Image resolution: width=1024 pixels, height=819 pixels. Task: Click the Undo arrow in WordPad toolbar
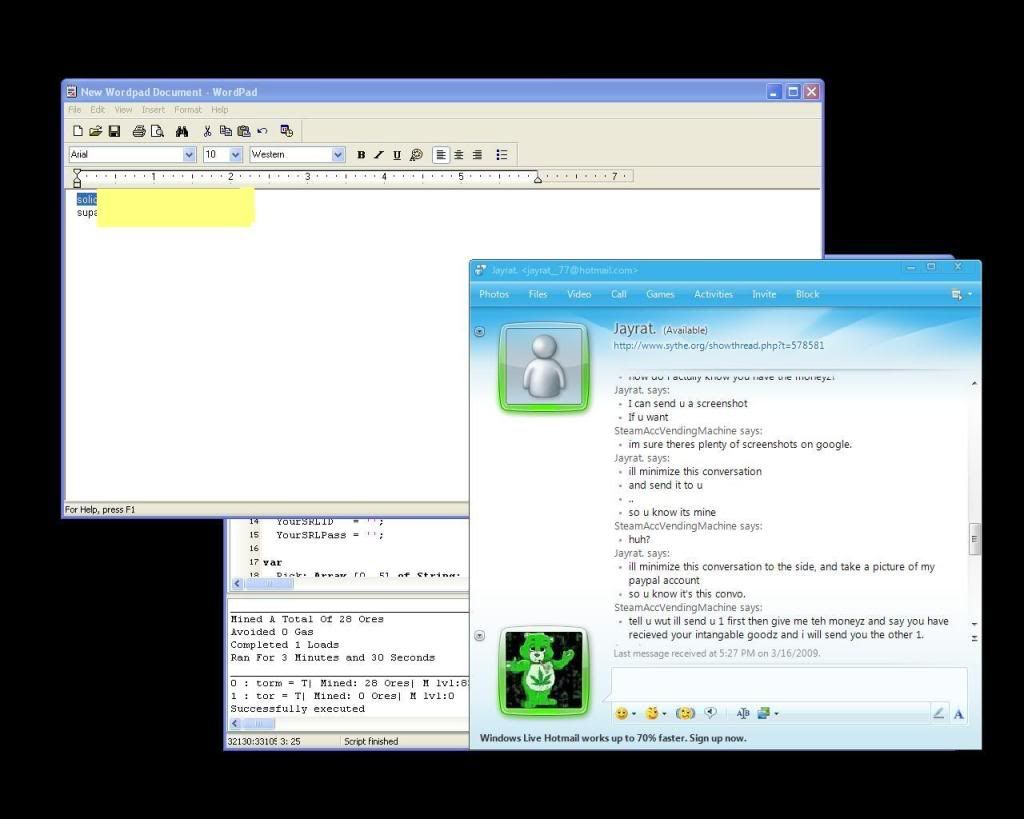pyautogui.click(x=263, y=131)
